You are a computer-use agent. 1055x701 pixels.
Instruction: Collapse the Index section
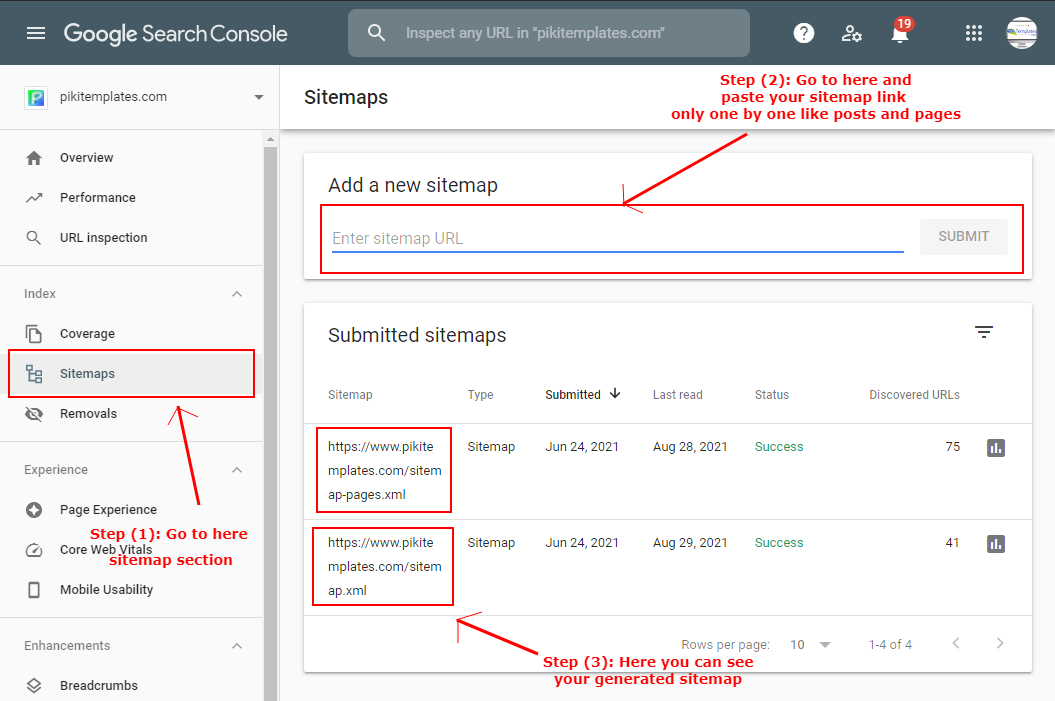pyautogui.click(x=237, y=294)
